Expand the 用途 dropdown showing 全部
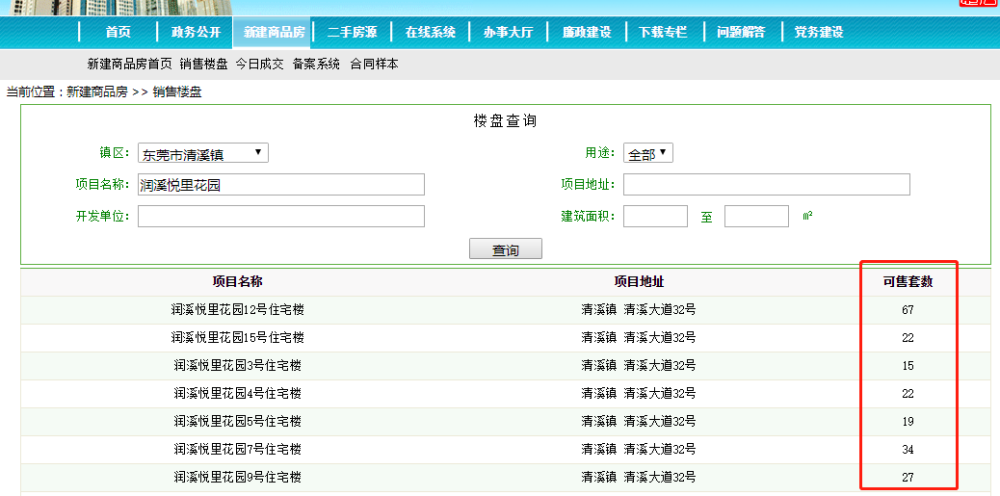Viewport: 1000px width, 496px height. [648, 153]
